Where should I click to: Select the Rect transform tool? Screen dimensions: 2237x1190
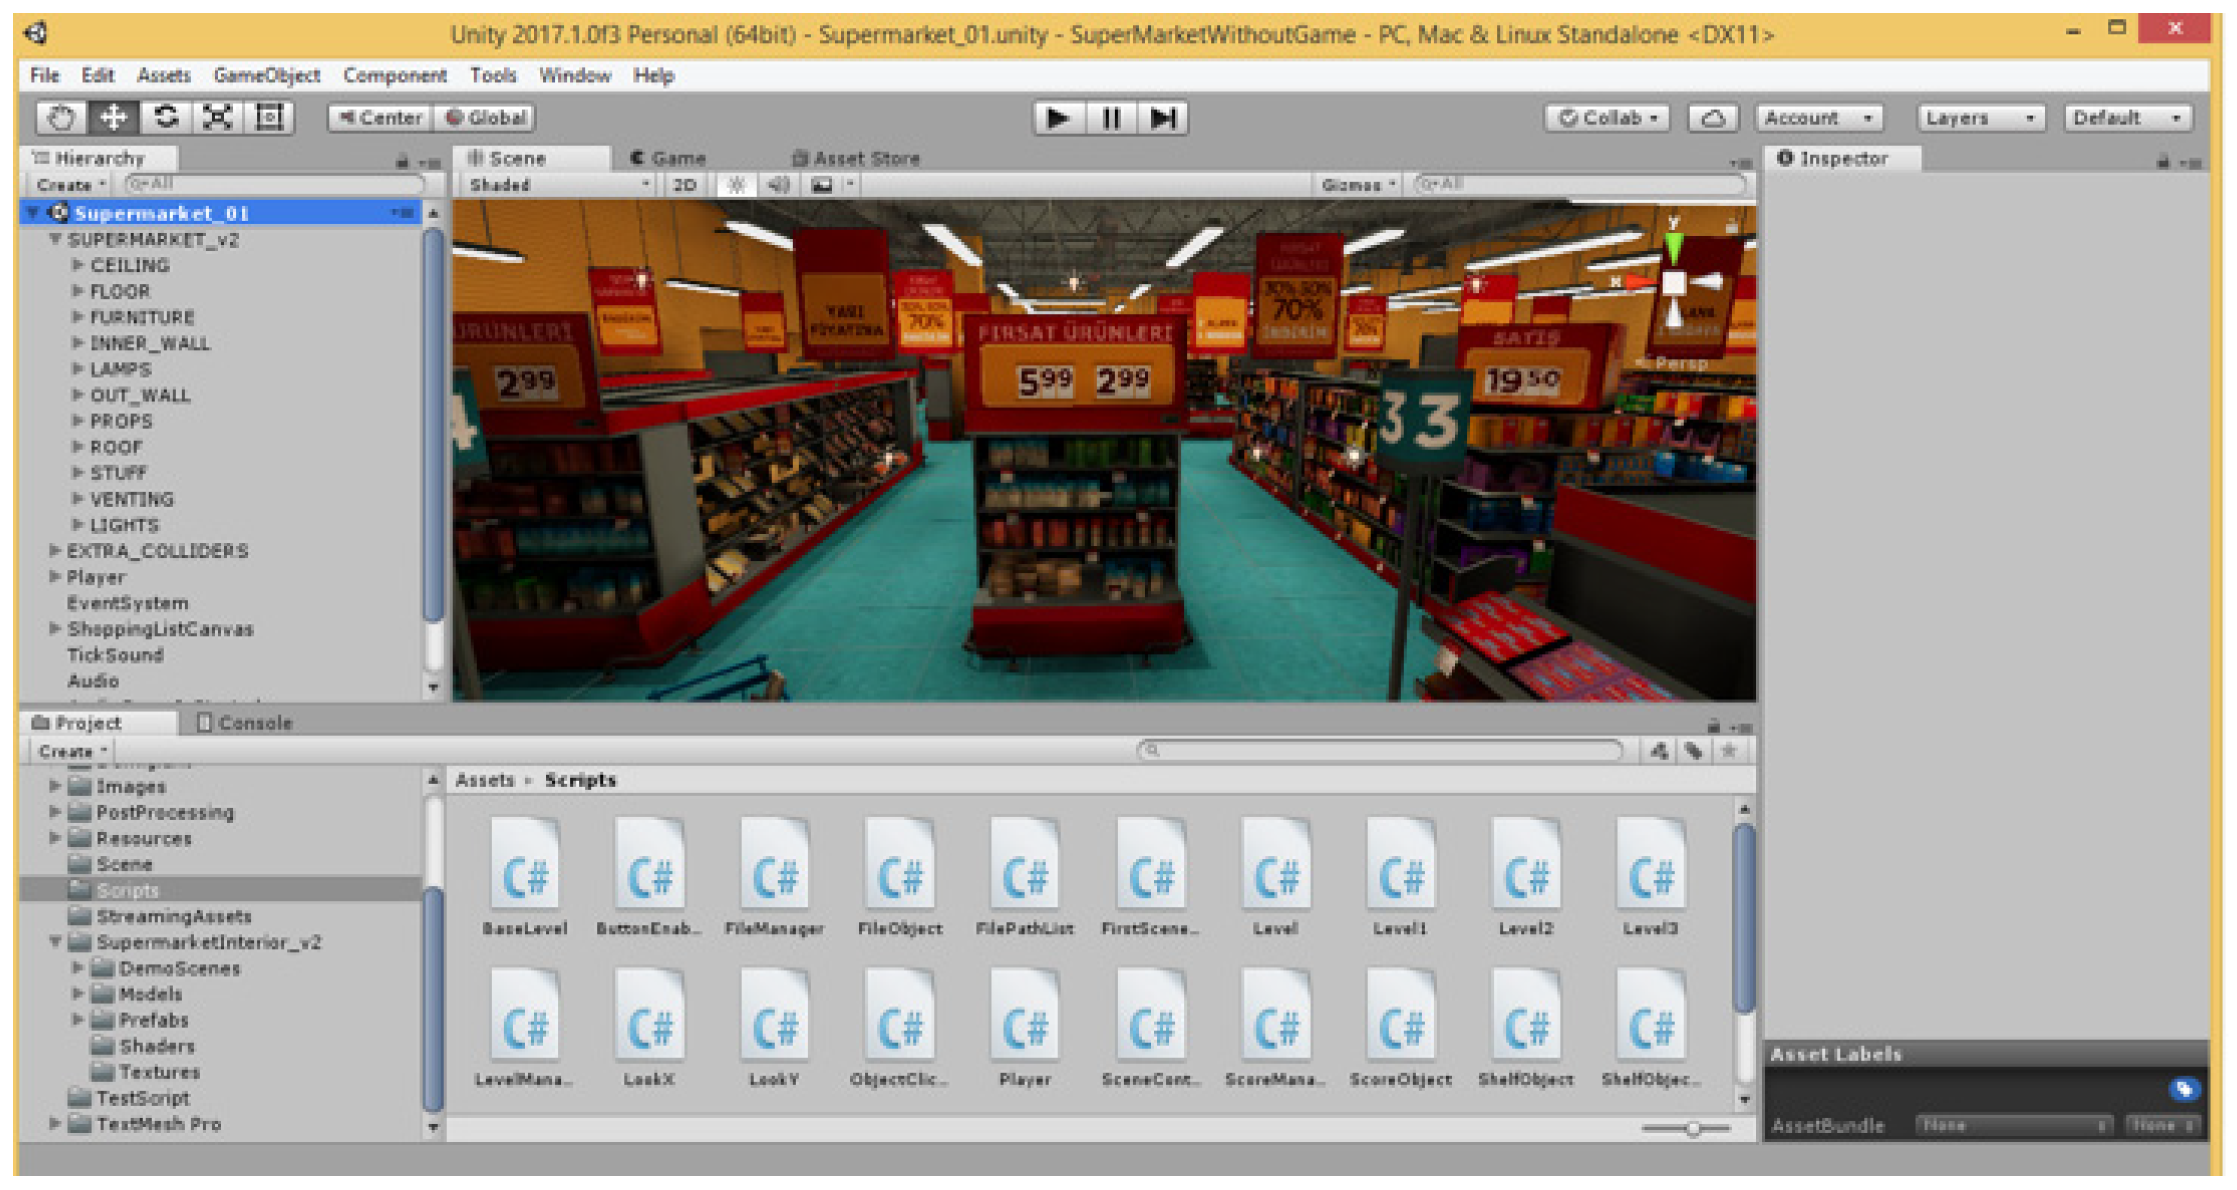point(270,118)
